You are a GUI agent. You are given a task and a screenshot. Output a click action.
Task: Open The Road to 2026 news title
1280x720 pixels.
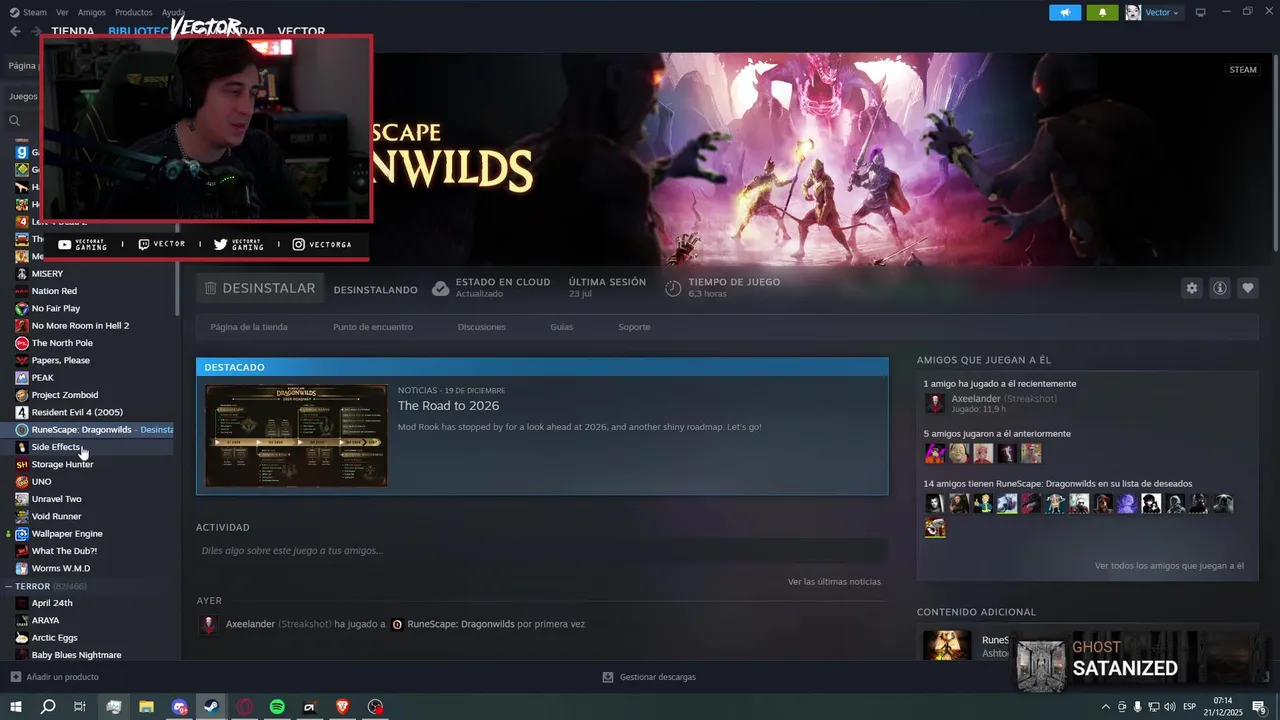[448, 406]
